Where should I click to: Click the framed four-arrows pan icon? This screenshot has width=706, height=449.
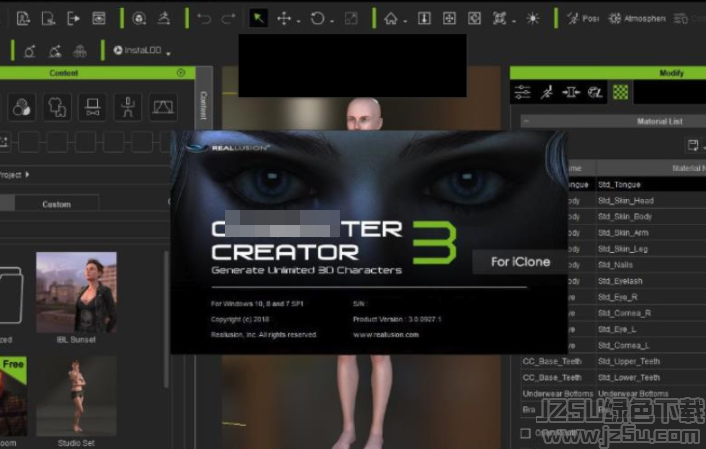point(449,18)
